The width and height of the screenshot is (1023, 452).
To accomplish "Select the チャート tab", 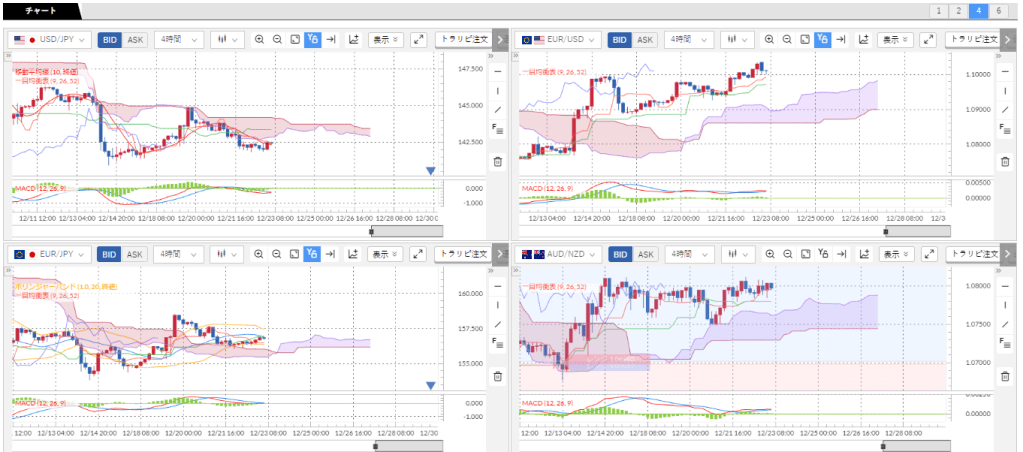I will (x=39, y=11).
